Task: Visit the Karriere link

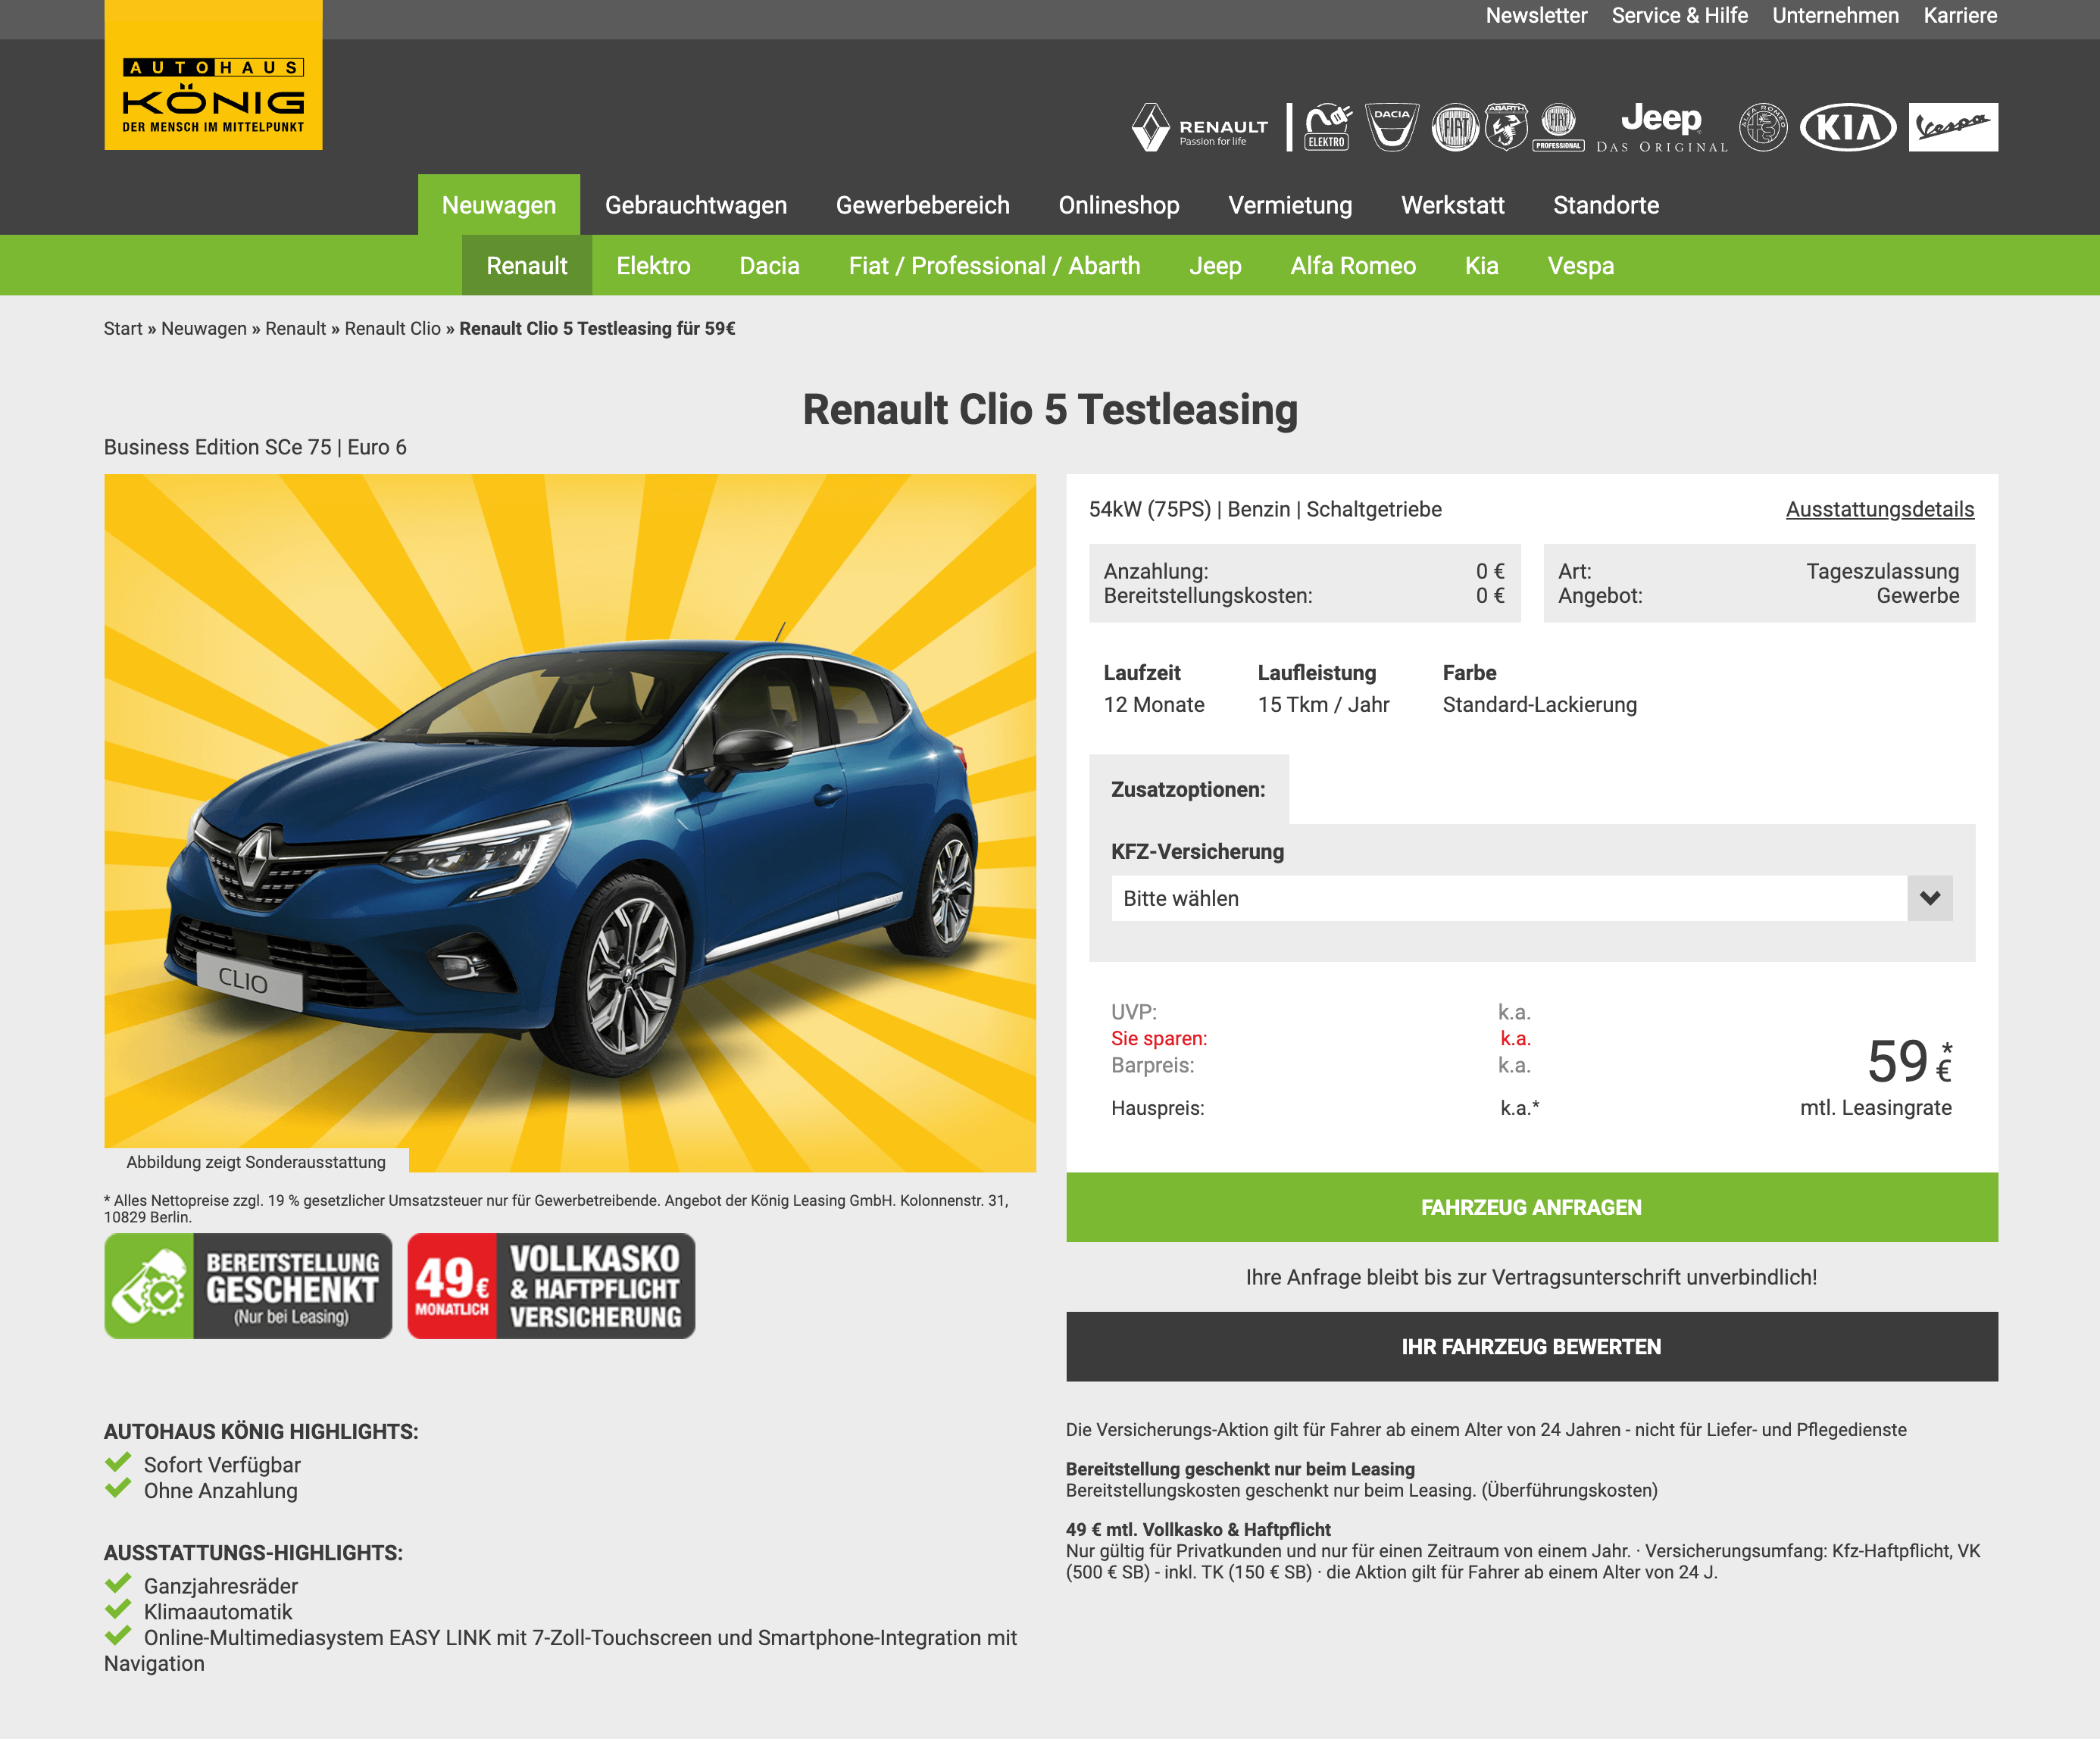Action: coord(1960,16)
